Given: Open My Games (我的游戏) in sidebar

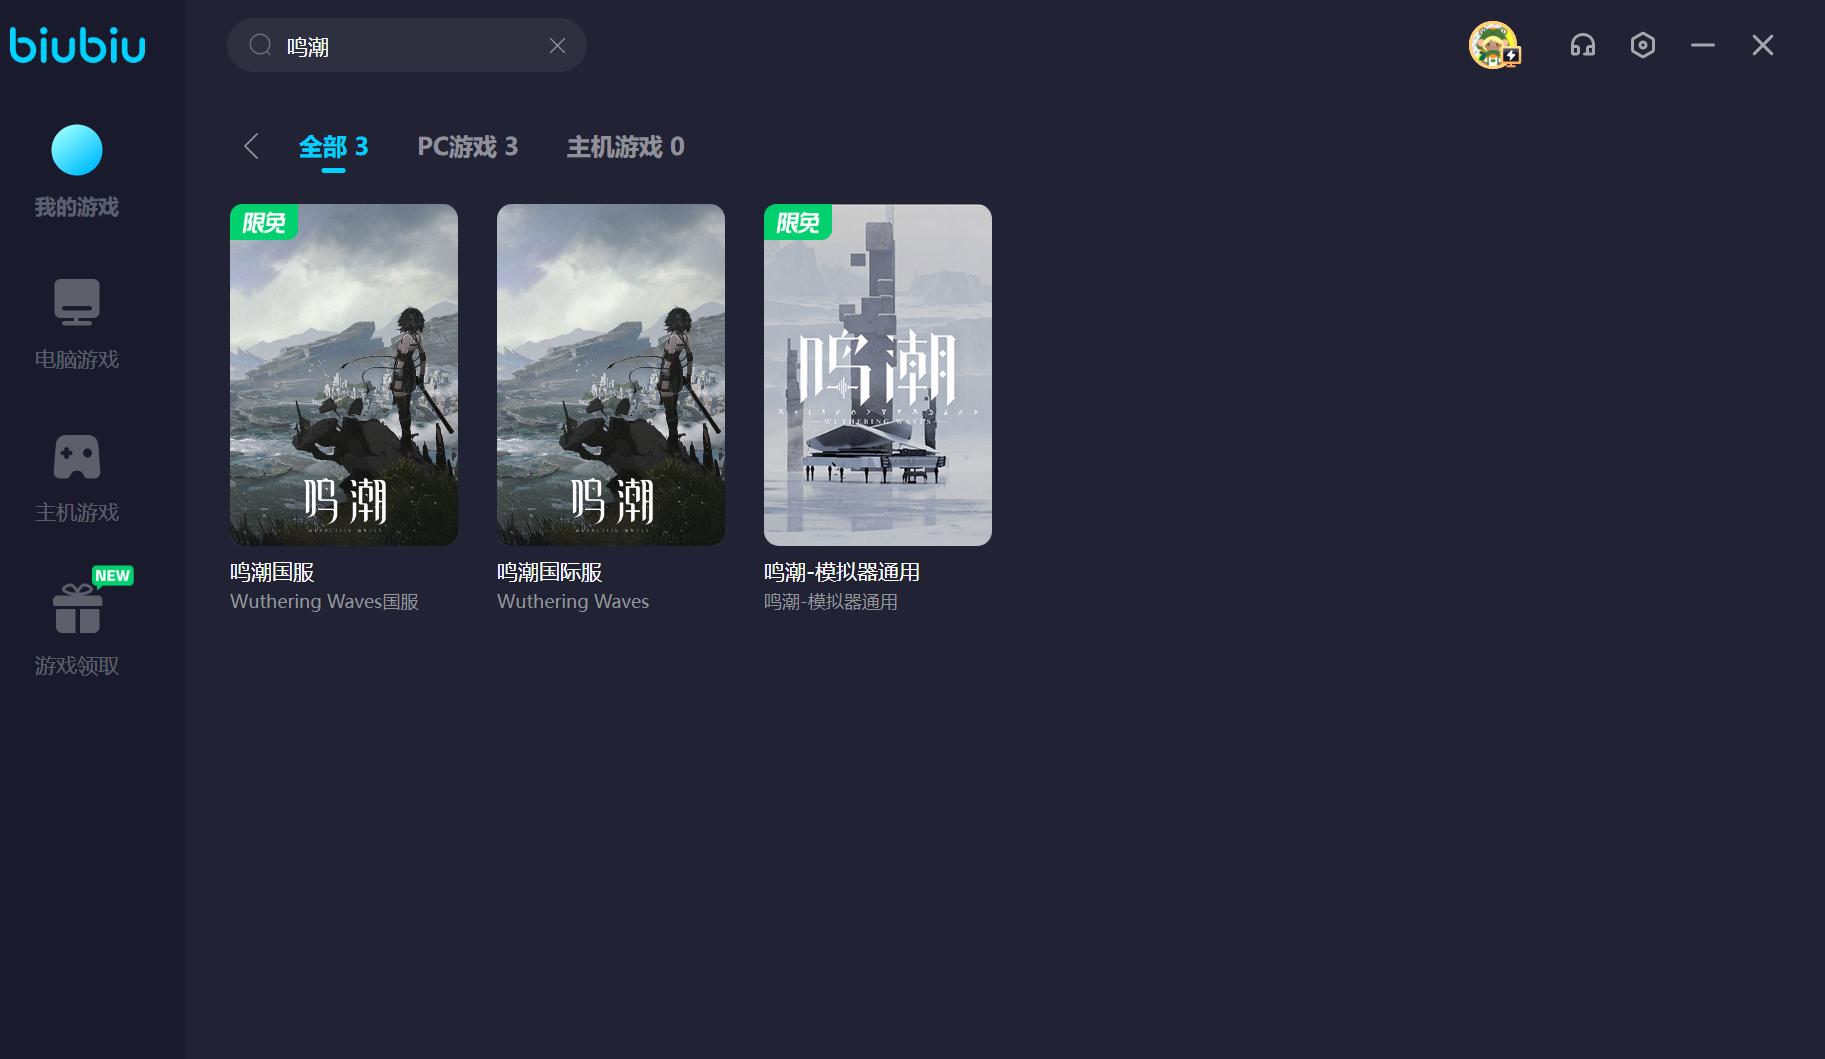Looking at the screenshot, I should 77,170.
